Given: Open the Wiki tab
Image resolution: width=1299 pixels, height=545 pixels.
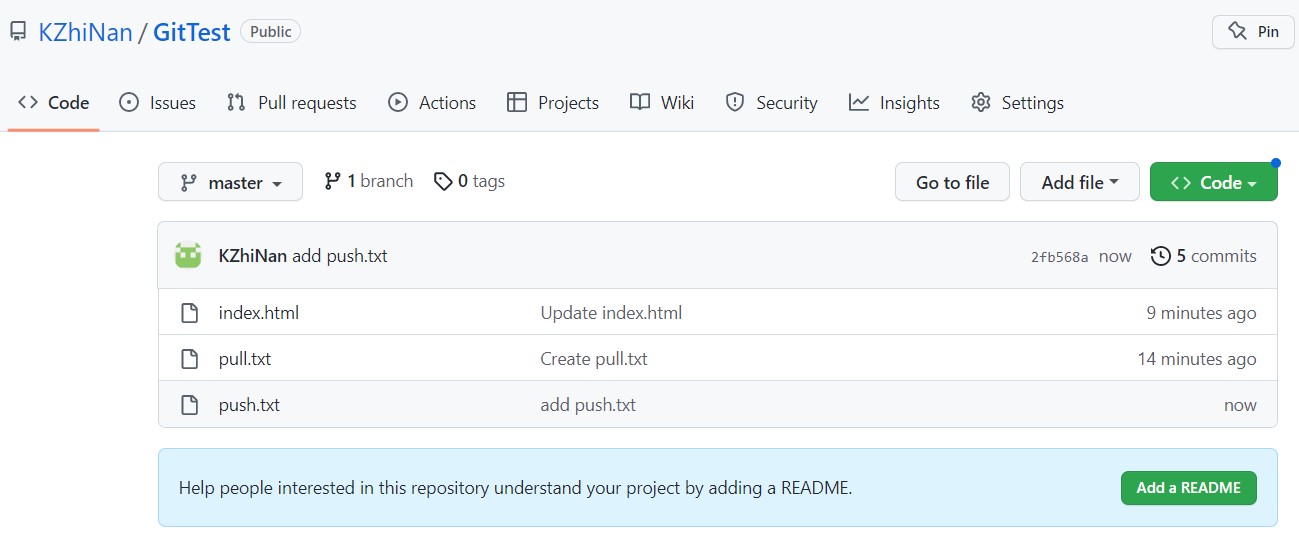Looking at the screenshot, I should [x=662, y=102].
